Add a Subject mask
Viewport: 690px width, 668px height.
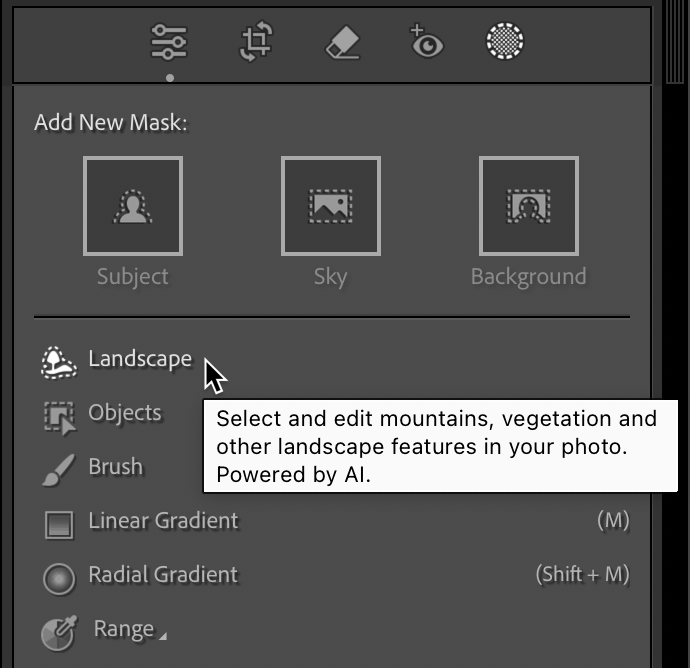(x=133, y=206)
